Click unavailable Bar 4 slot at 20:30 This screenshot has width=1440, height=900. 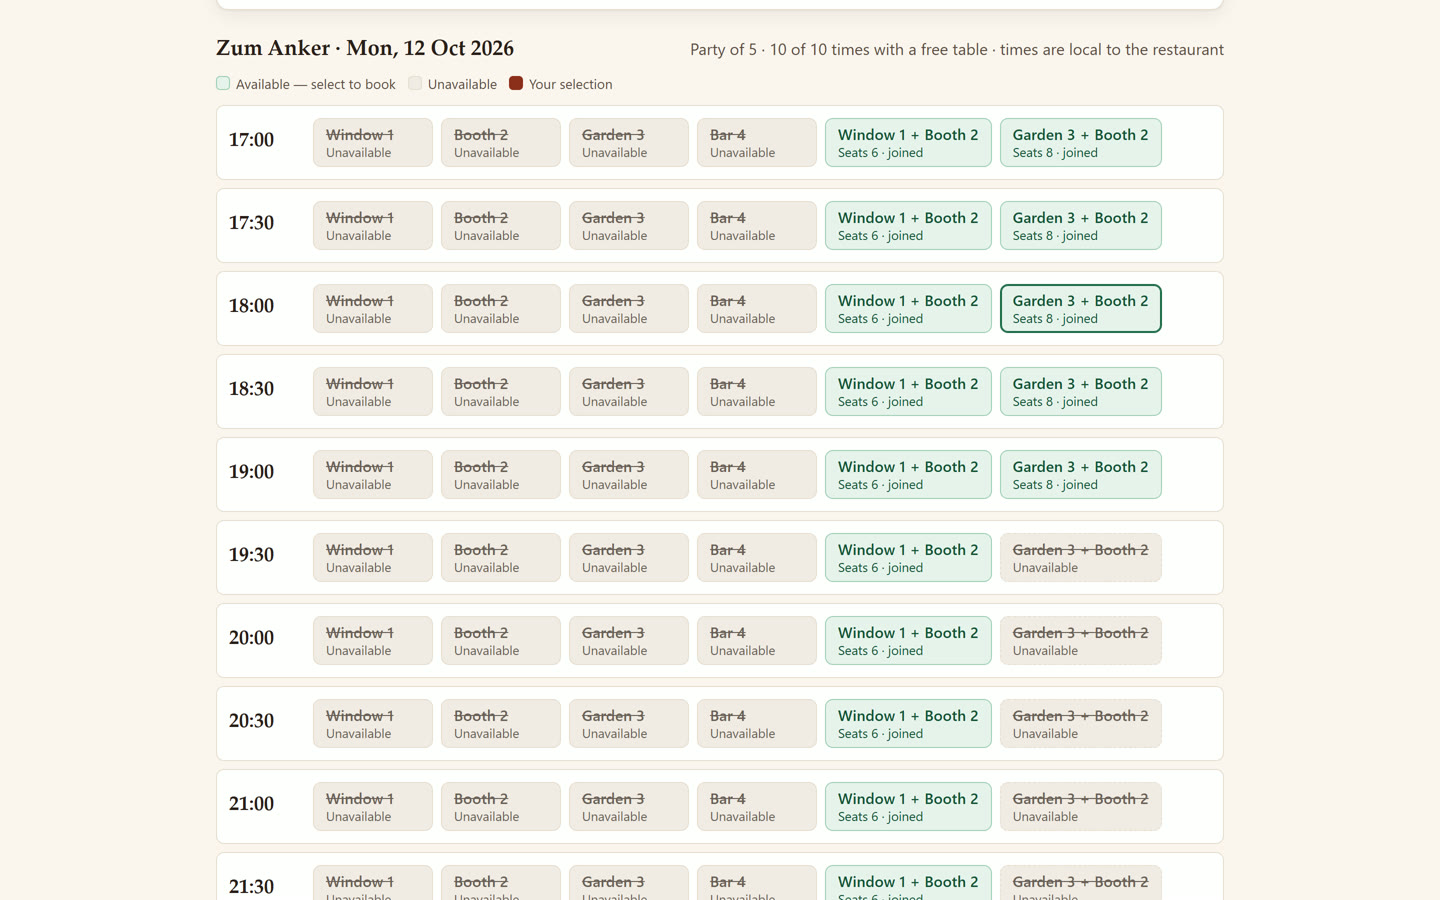point(757,724)
